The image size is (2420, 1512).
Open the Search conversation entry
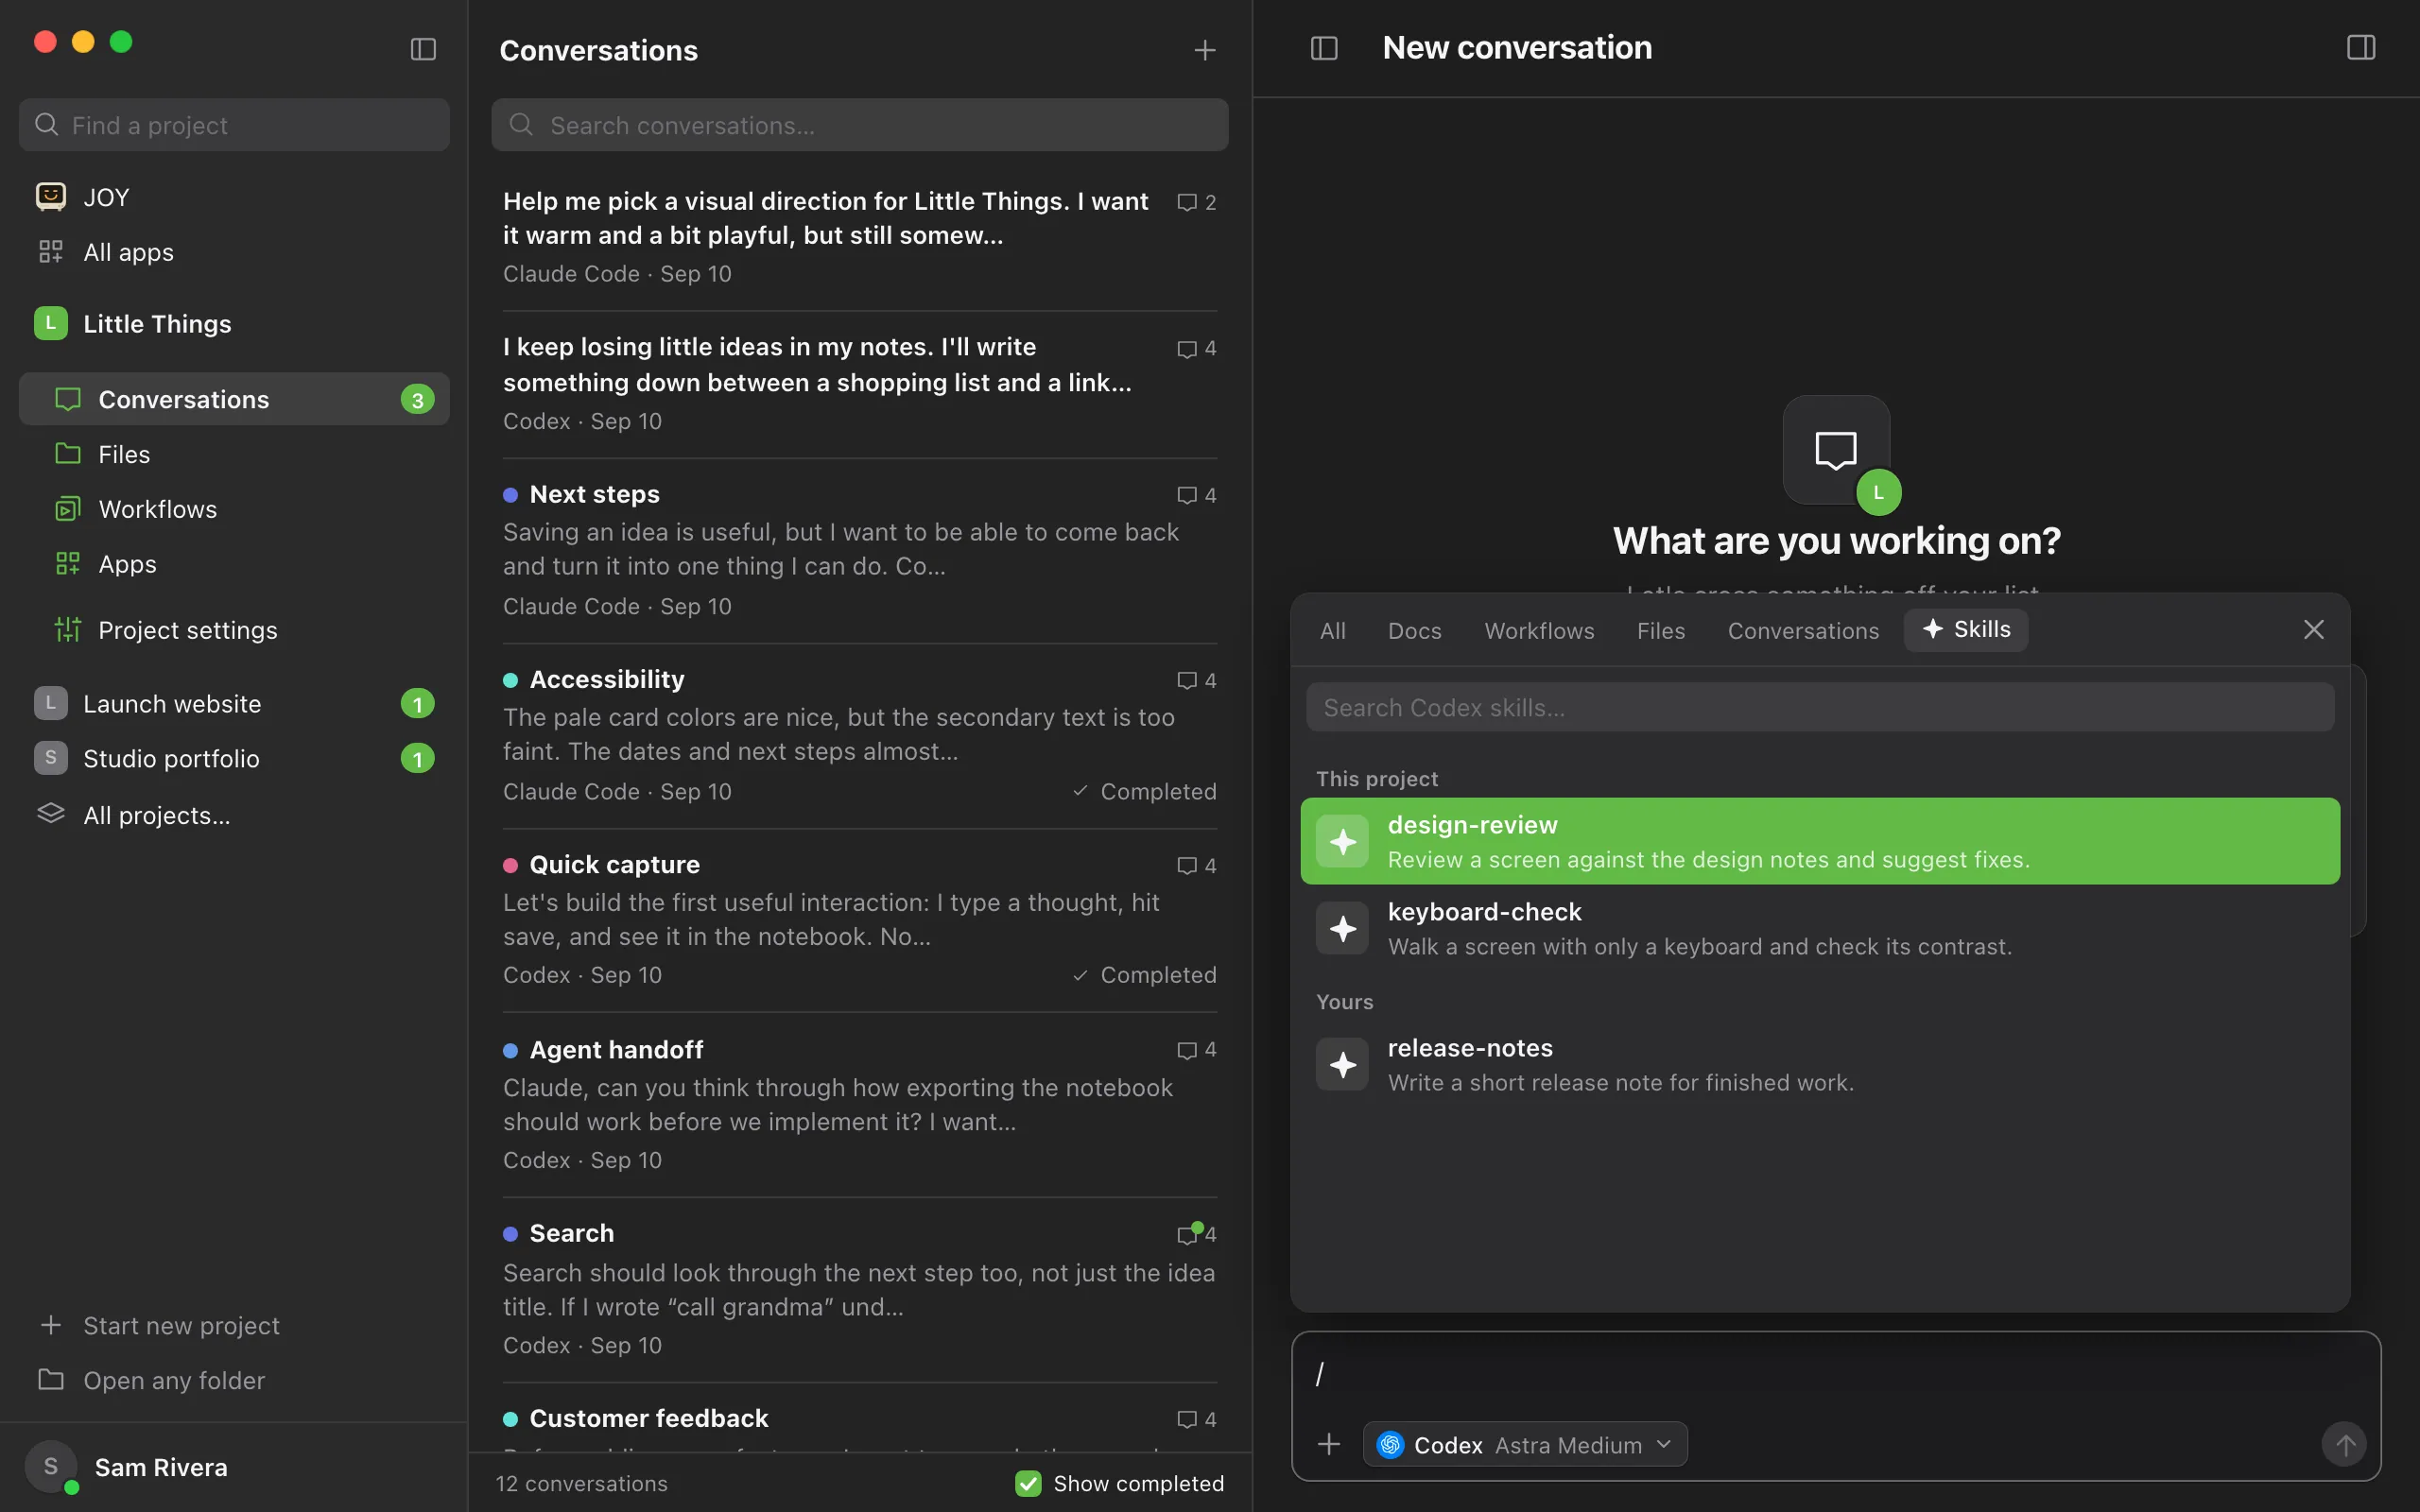tap(859, 1289)
